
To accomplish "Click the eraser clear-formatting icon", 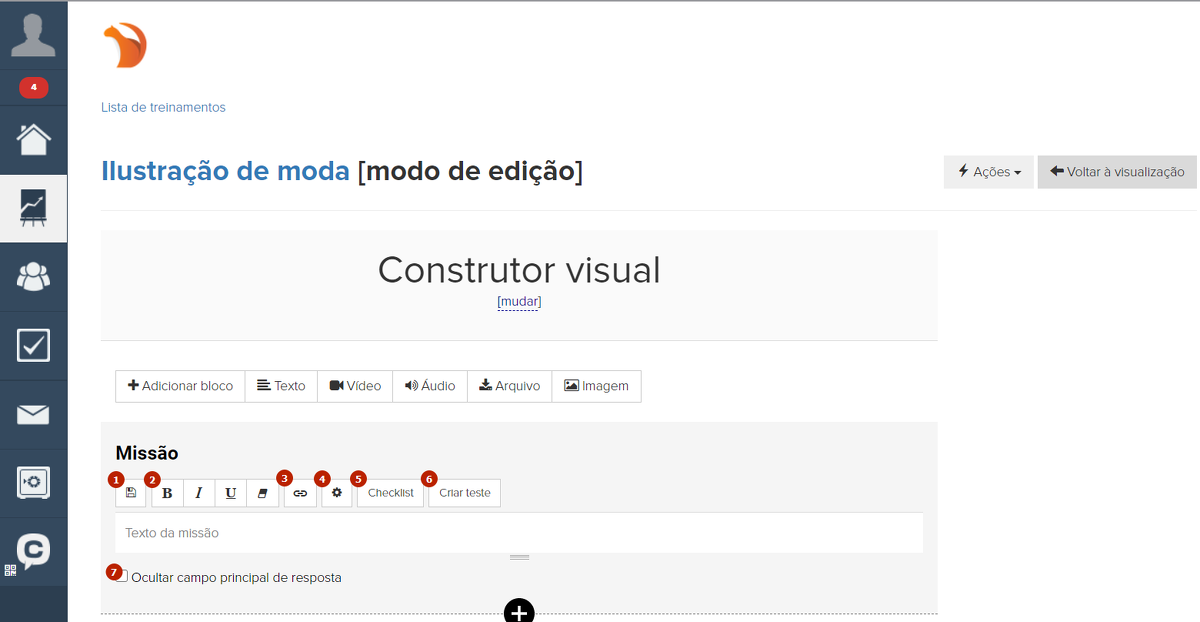I will [263, 493].
